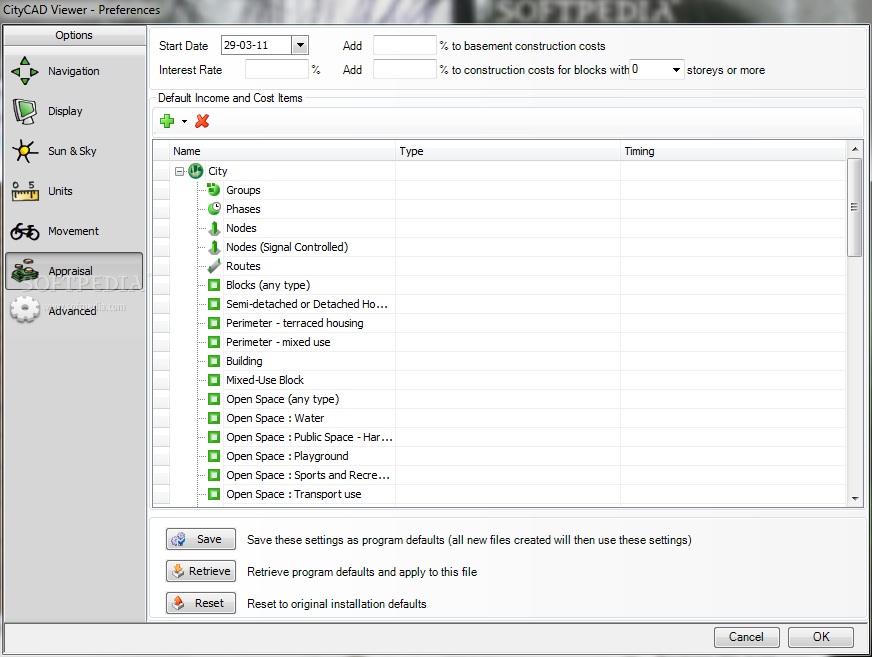Click the Perimeter - mixed use square icon
This screenshot has height=657, width=872.
[x=214, y=342]
